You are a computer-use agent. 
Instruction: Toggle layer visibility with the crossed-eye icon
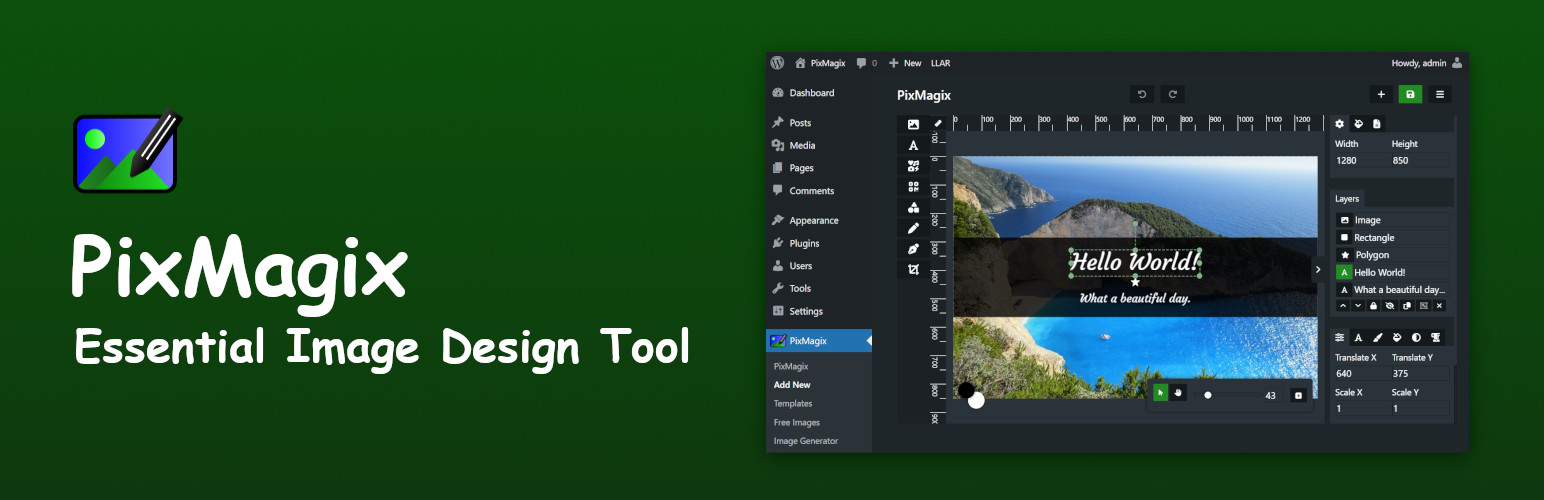[x=1390, y=305]
